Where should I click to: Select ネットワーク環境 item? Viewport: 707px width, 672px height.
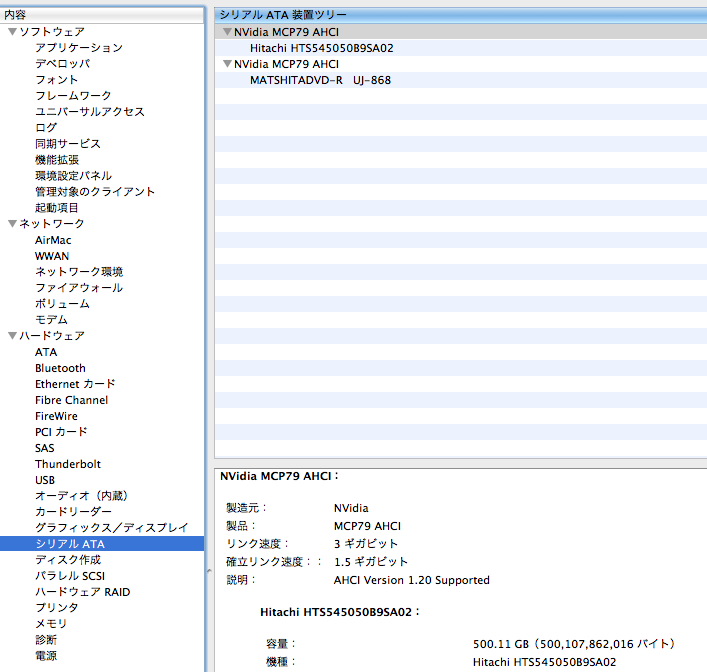[79, 272]
